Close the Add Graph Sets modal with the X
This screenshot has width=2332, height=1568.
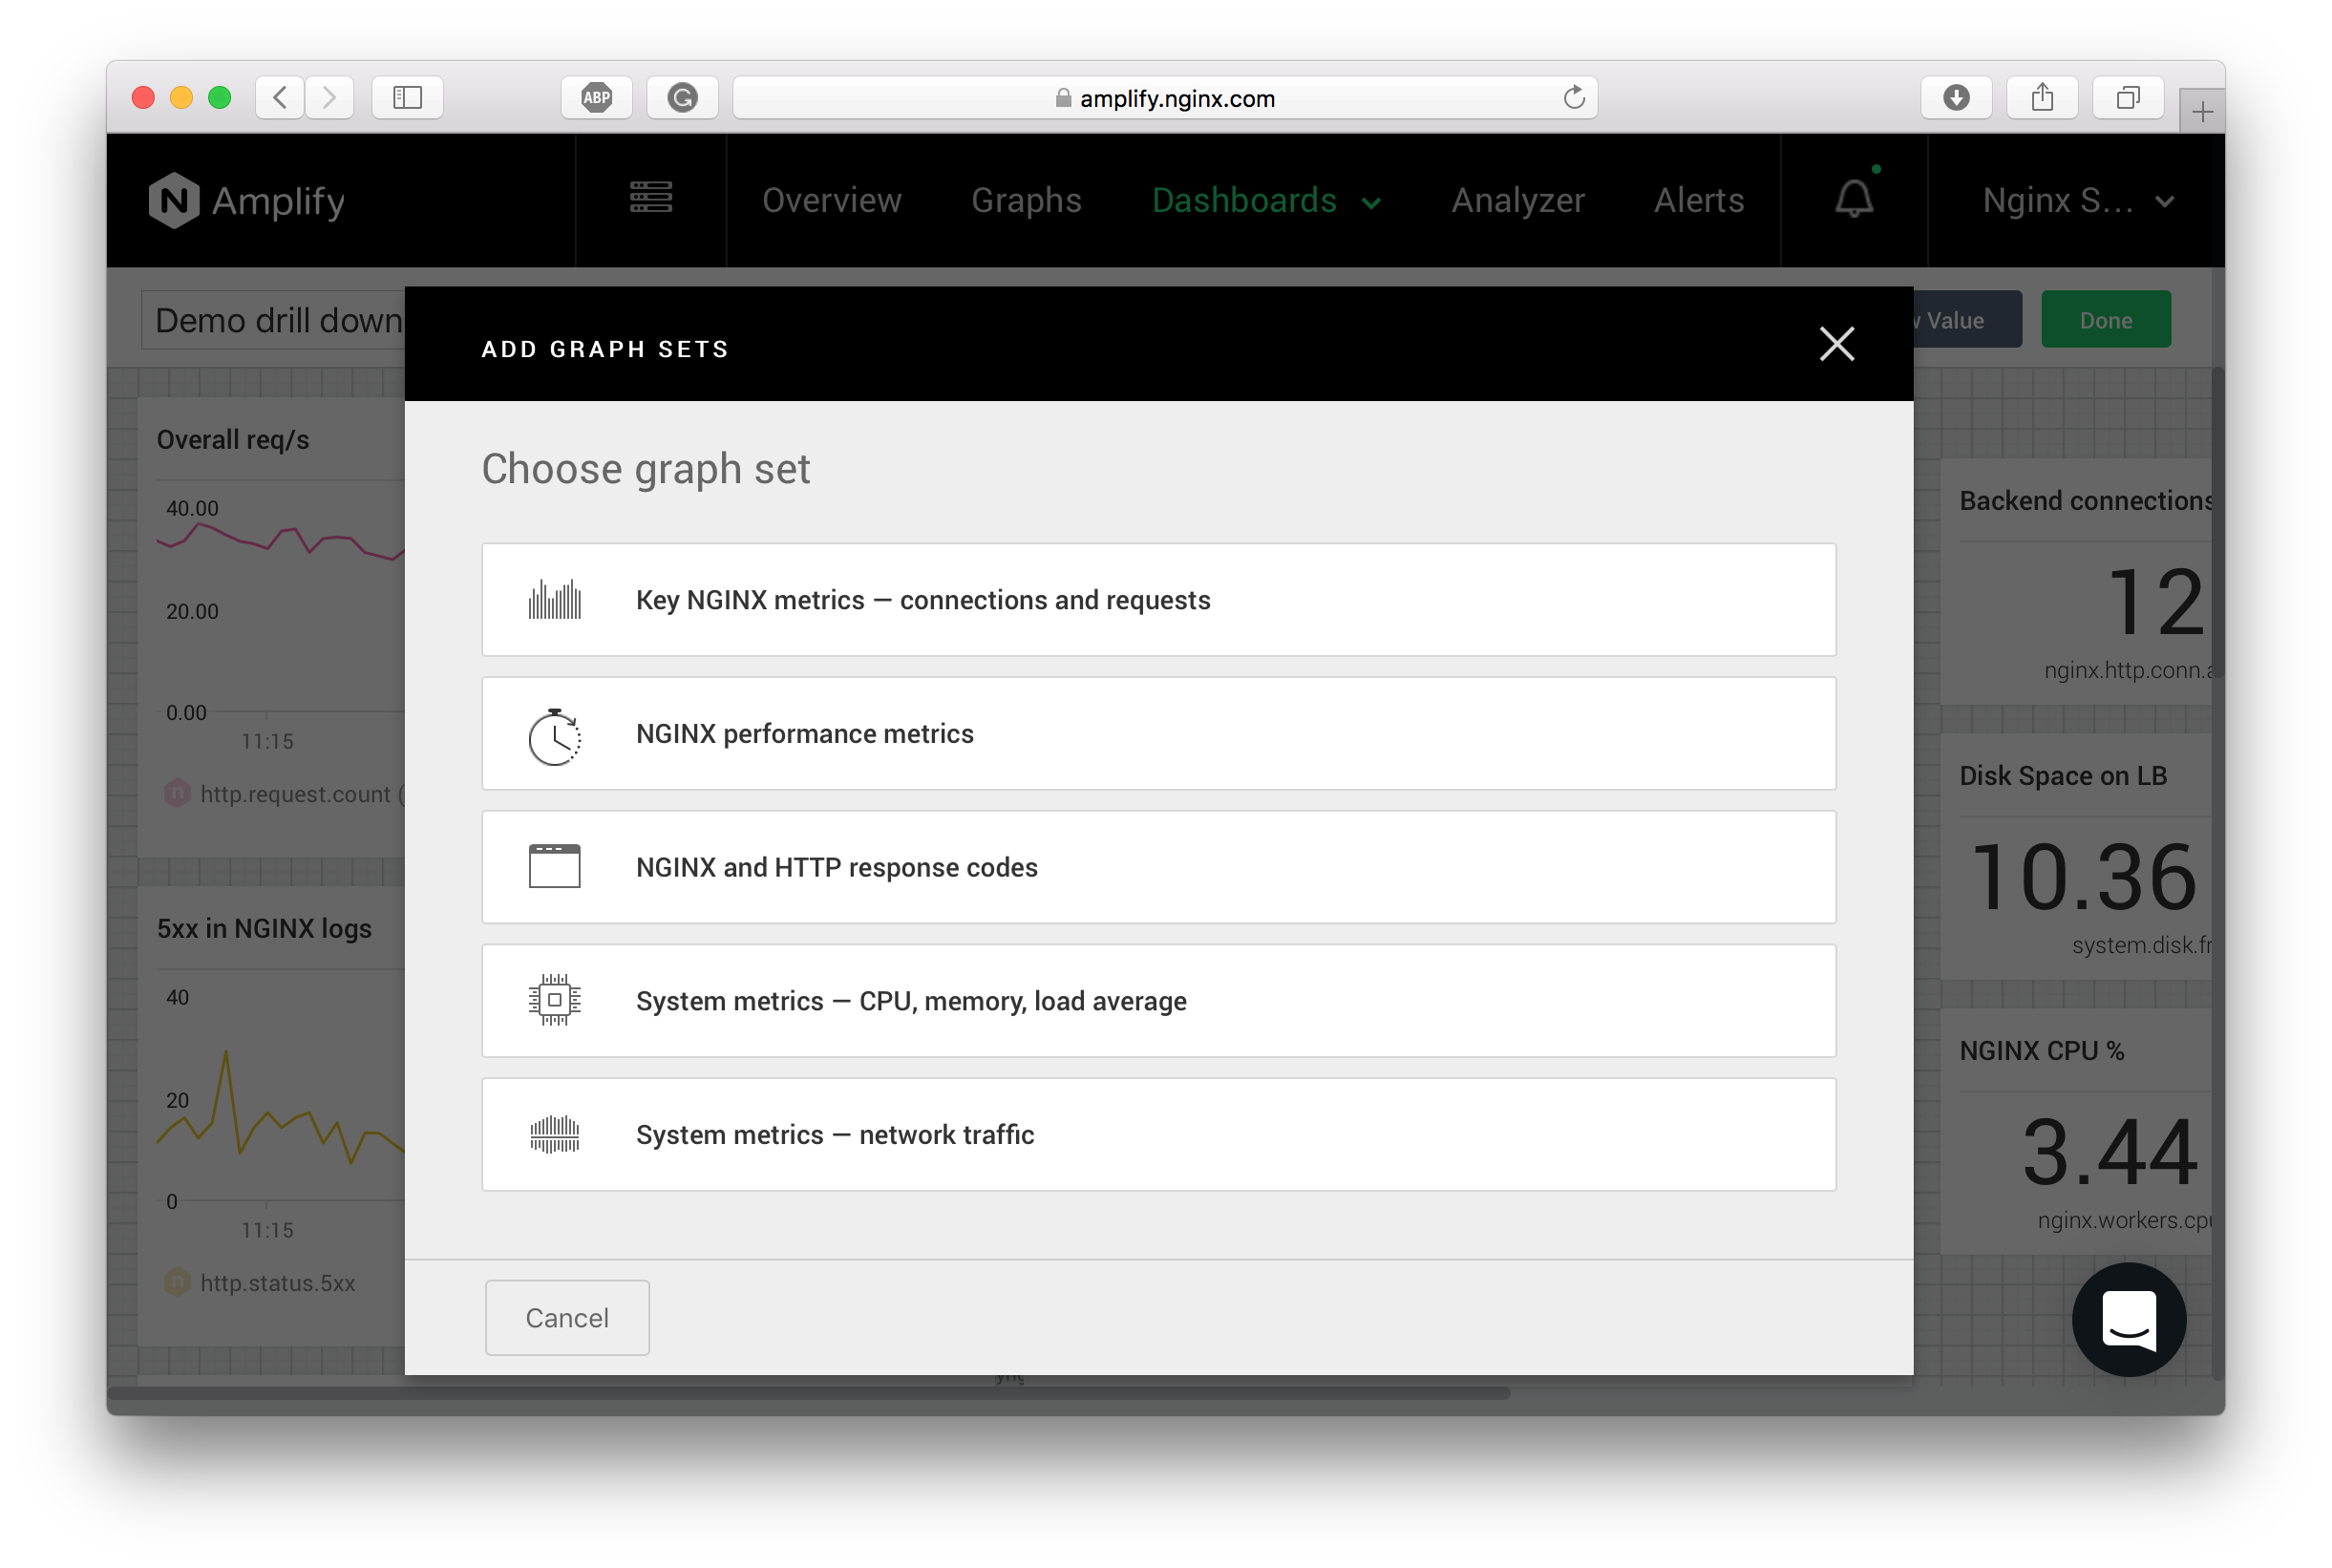point(1836,343)
